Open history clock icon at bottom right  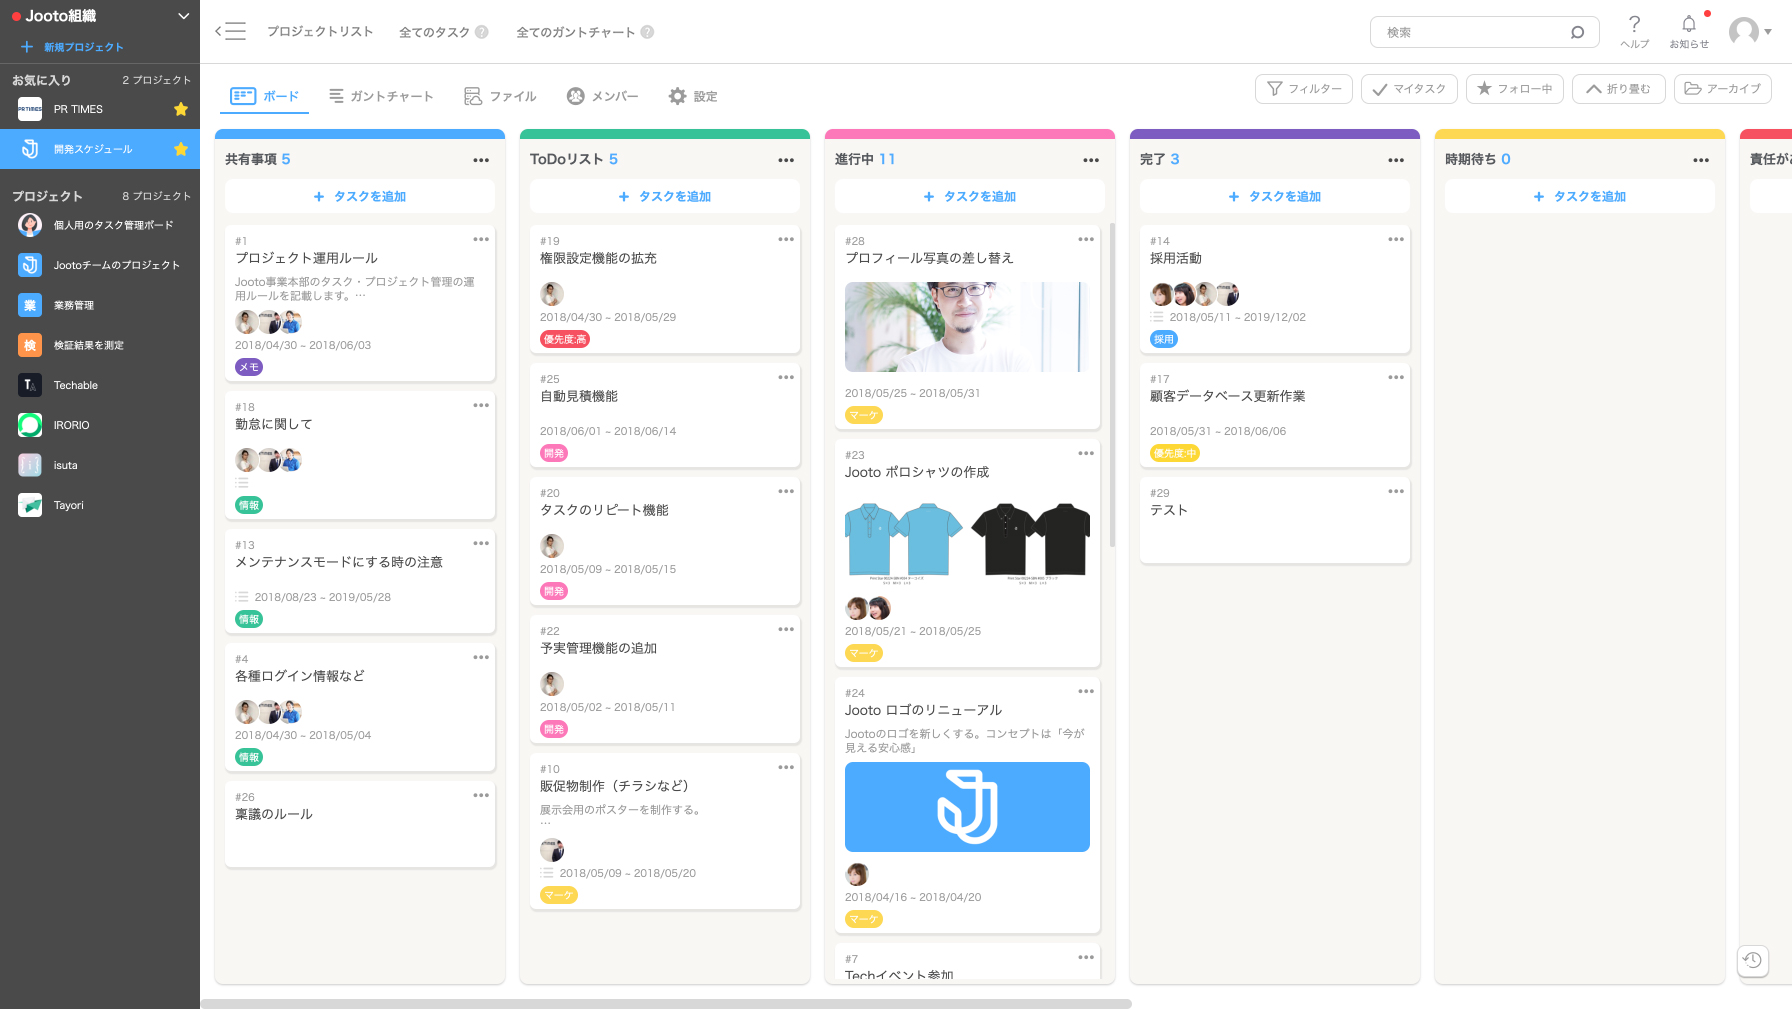tap(1752, 960)
